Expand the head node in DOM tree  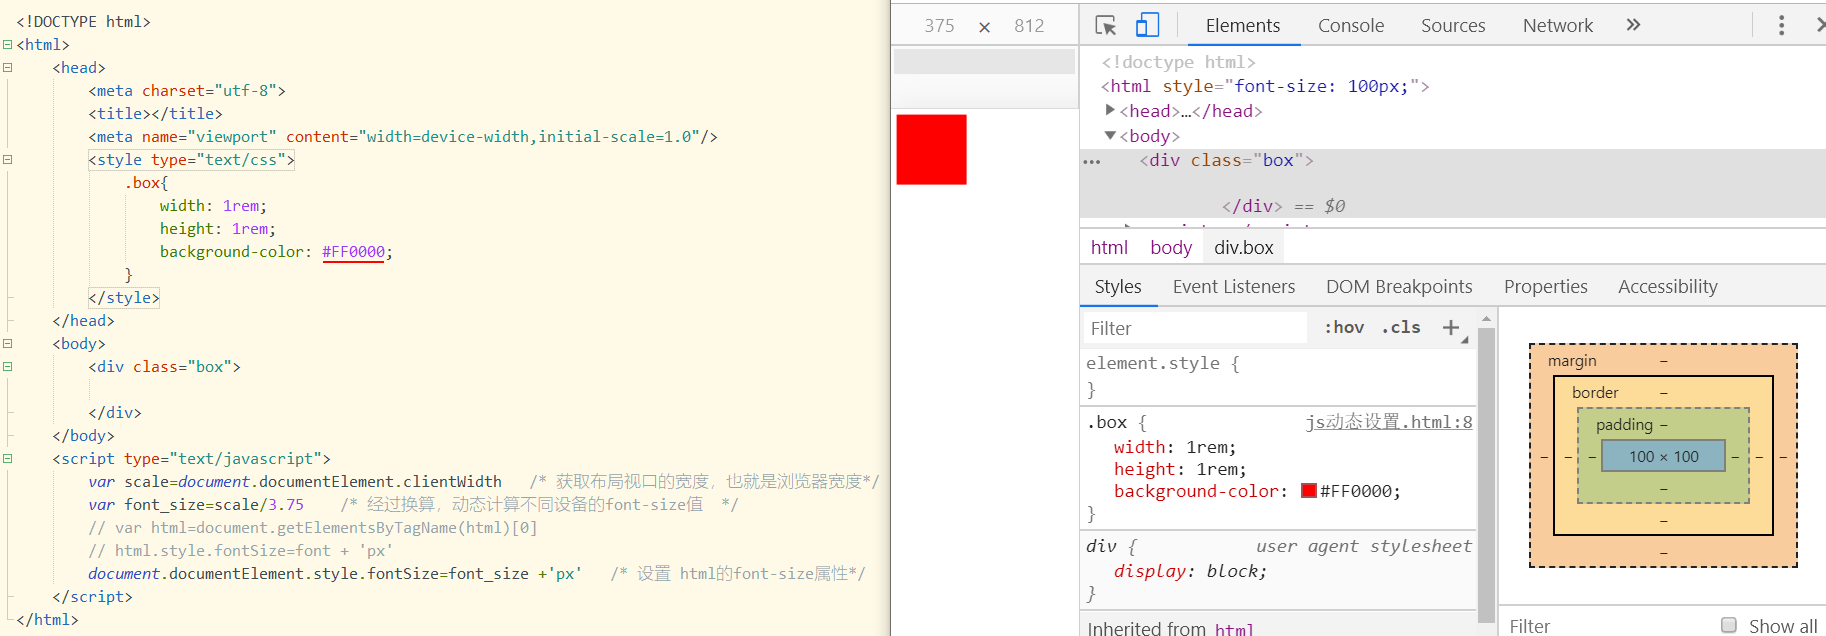click(x=1110, y=110)
